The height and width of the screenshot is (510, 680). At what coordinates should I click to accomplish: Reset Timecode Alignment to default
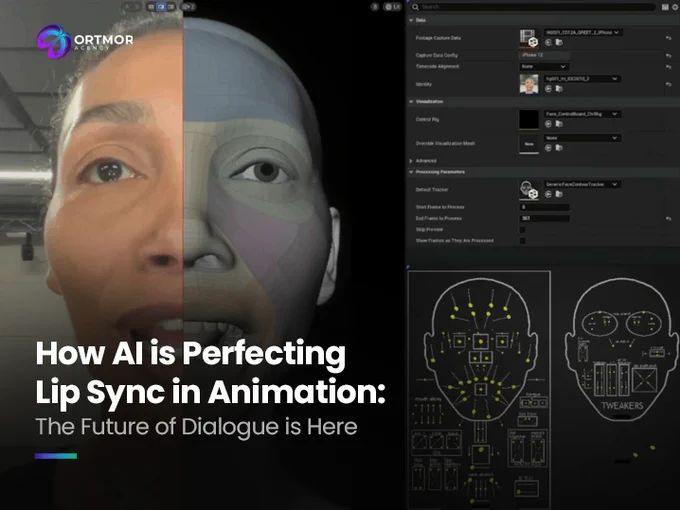coord(668,67)
